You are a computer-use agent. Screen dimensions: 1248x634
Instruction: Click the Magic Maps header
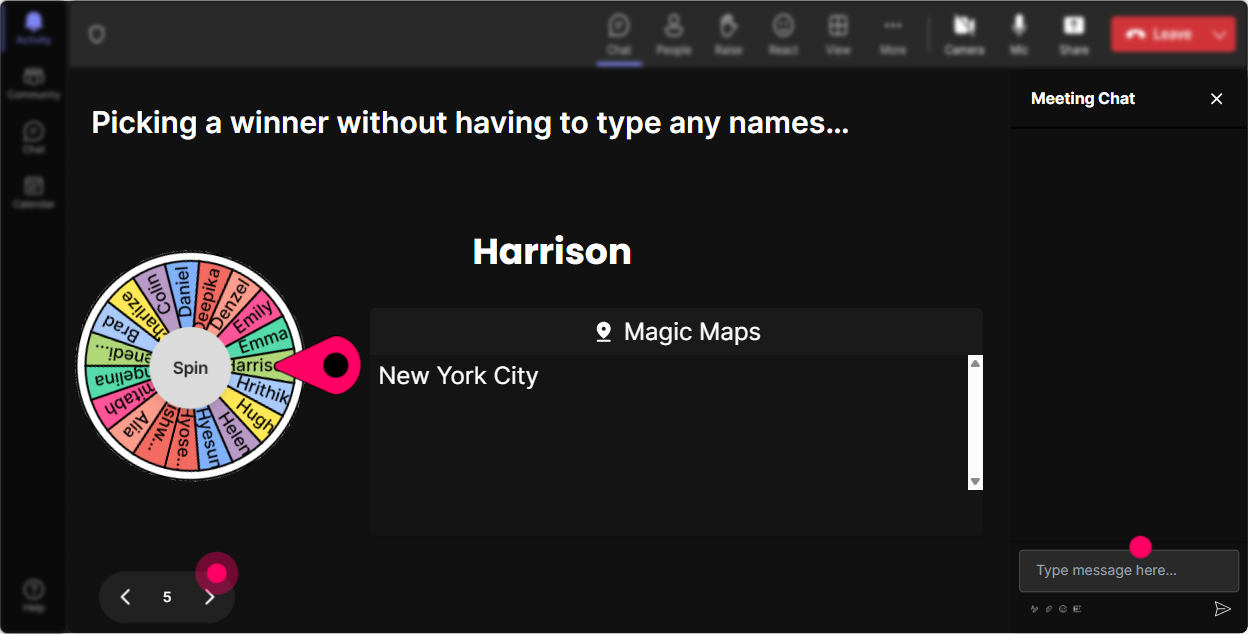(x=676, y=332)
